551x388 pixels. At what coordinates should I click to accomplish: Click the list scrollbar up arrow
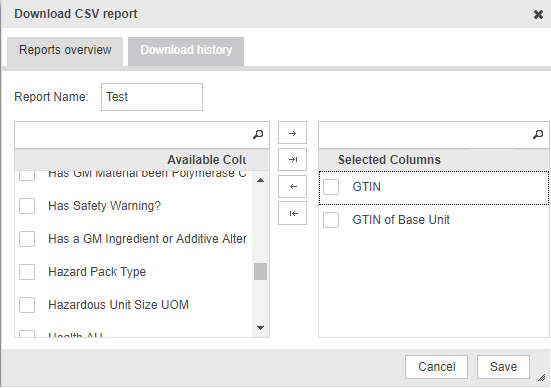260,180
